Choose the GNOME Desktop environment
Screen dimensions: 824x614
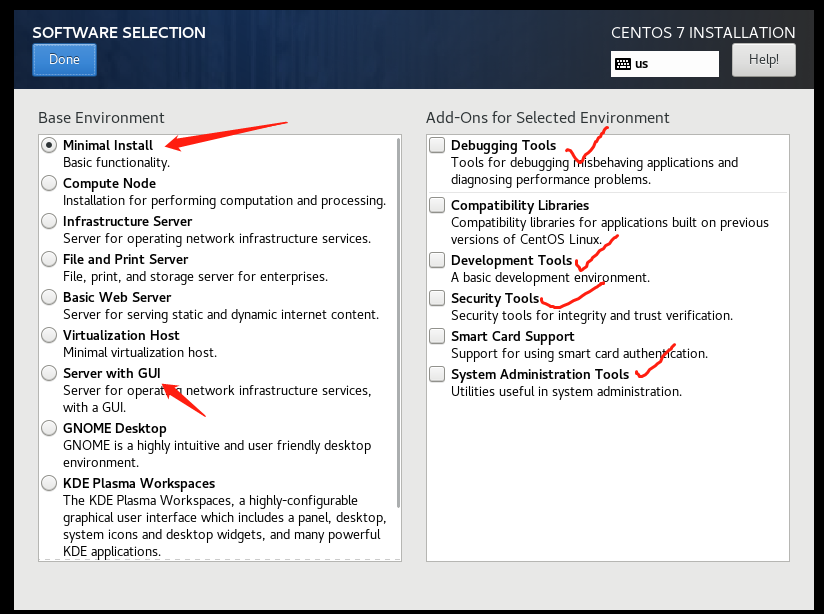point(49,428)
